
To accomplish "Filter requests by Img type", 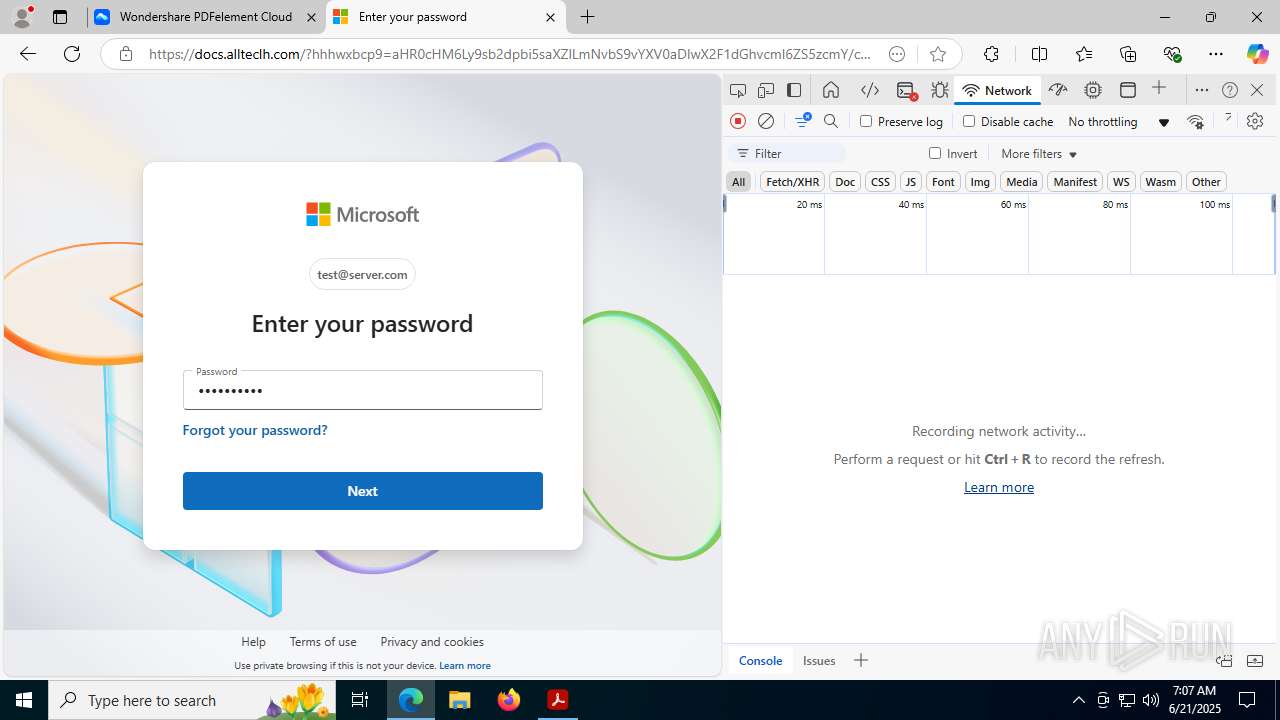I will tap(980, 181).
